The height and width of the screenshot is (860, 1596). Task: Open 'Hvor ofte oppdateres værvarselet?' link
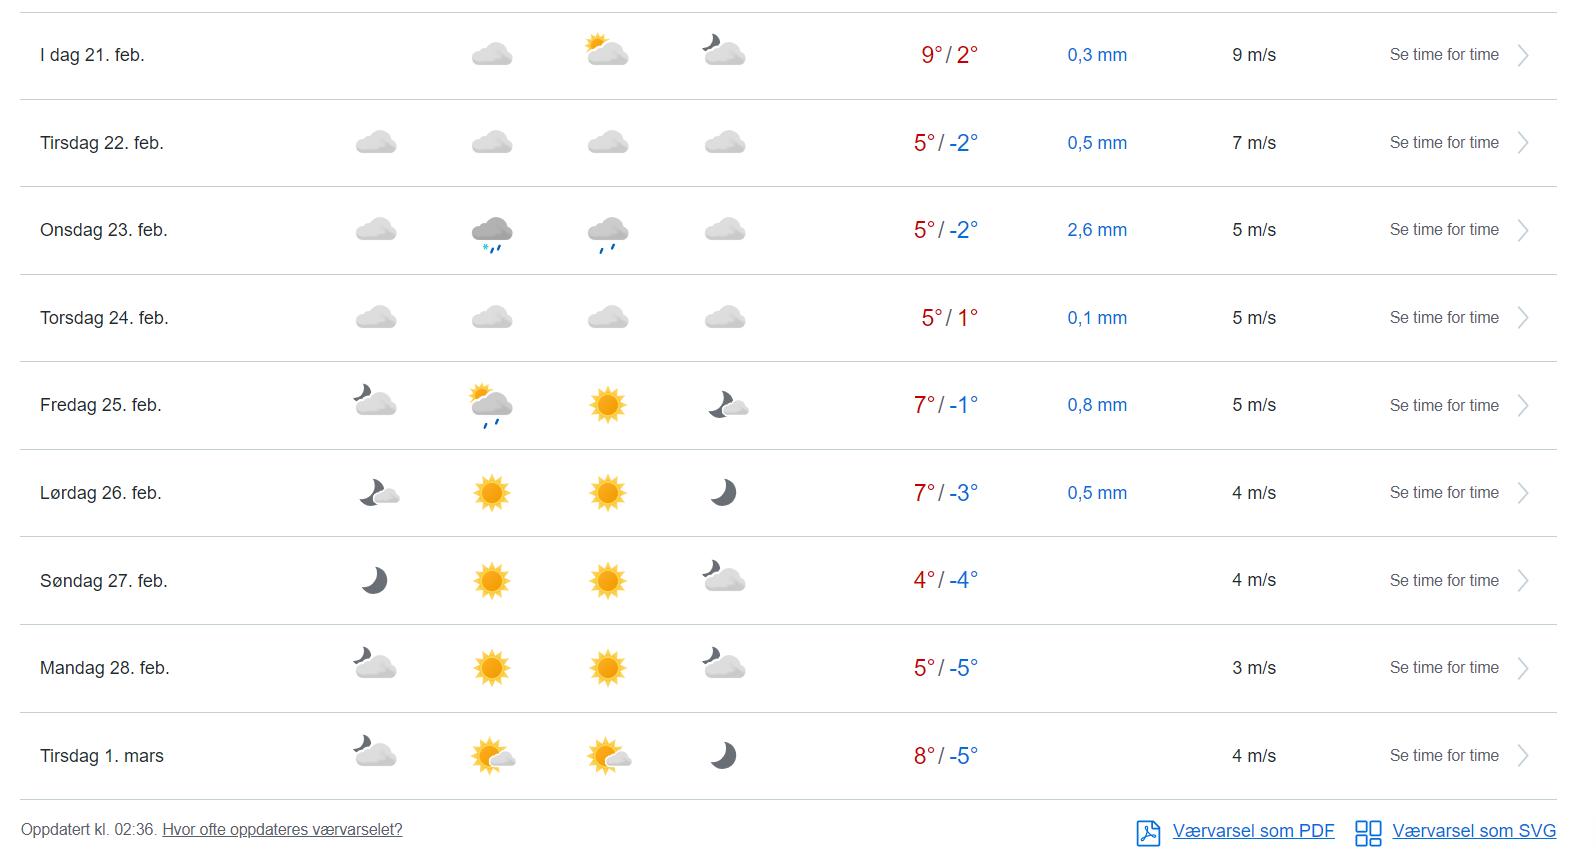pyautogui.click(x=282, y=830)
